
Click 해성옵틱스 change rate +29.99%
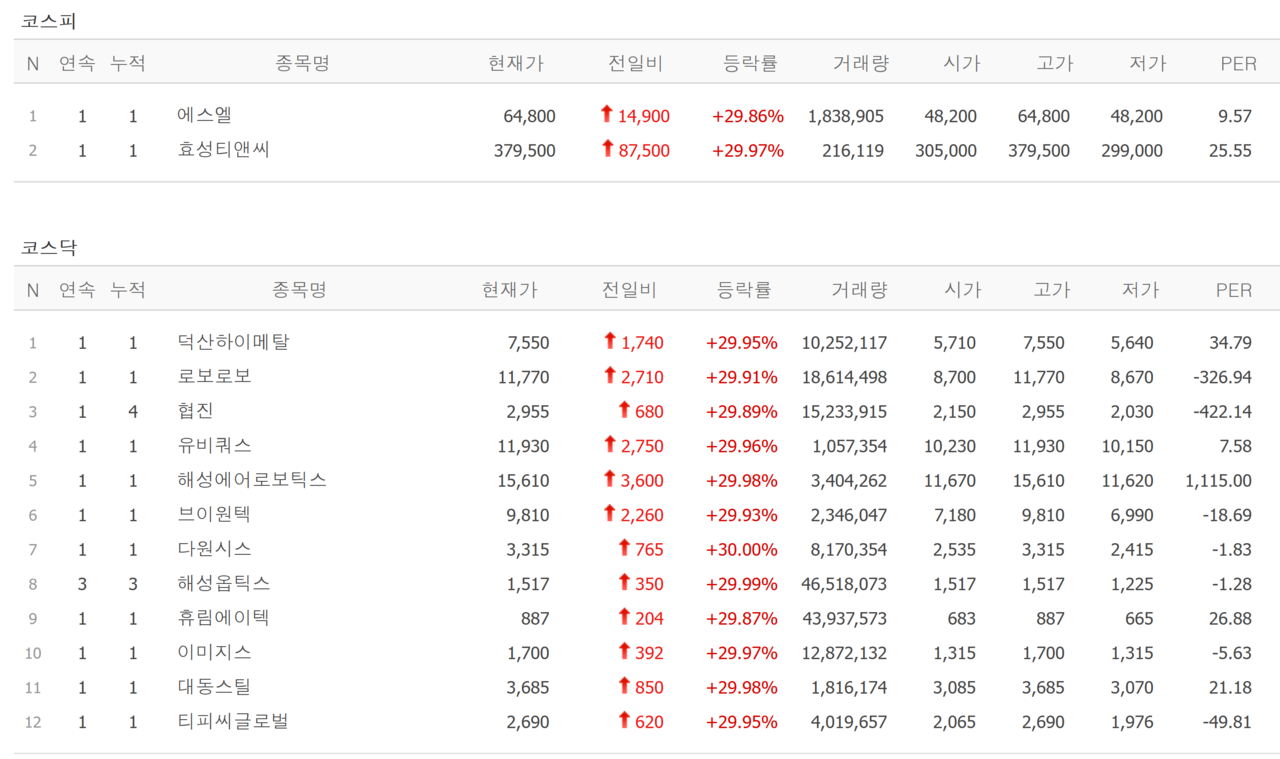pyautogui.click(x=741, y=585)
